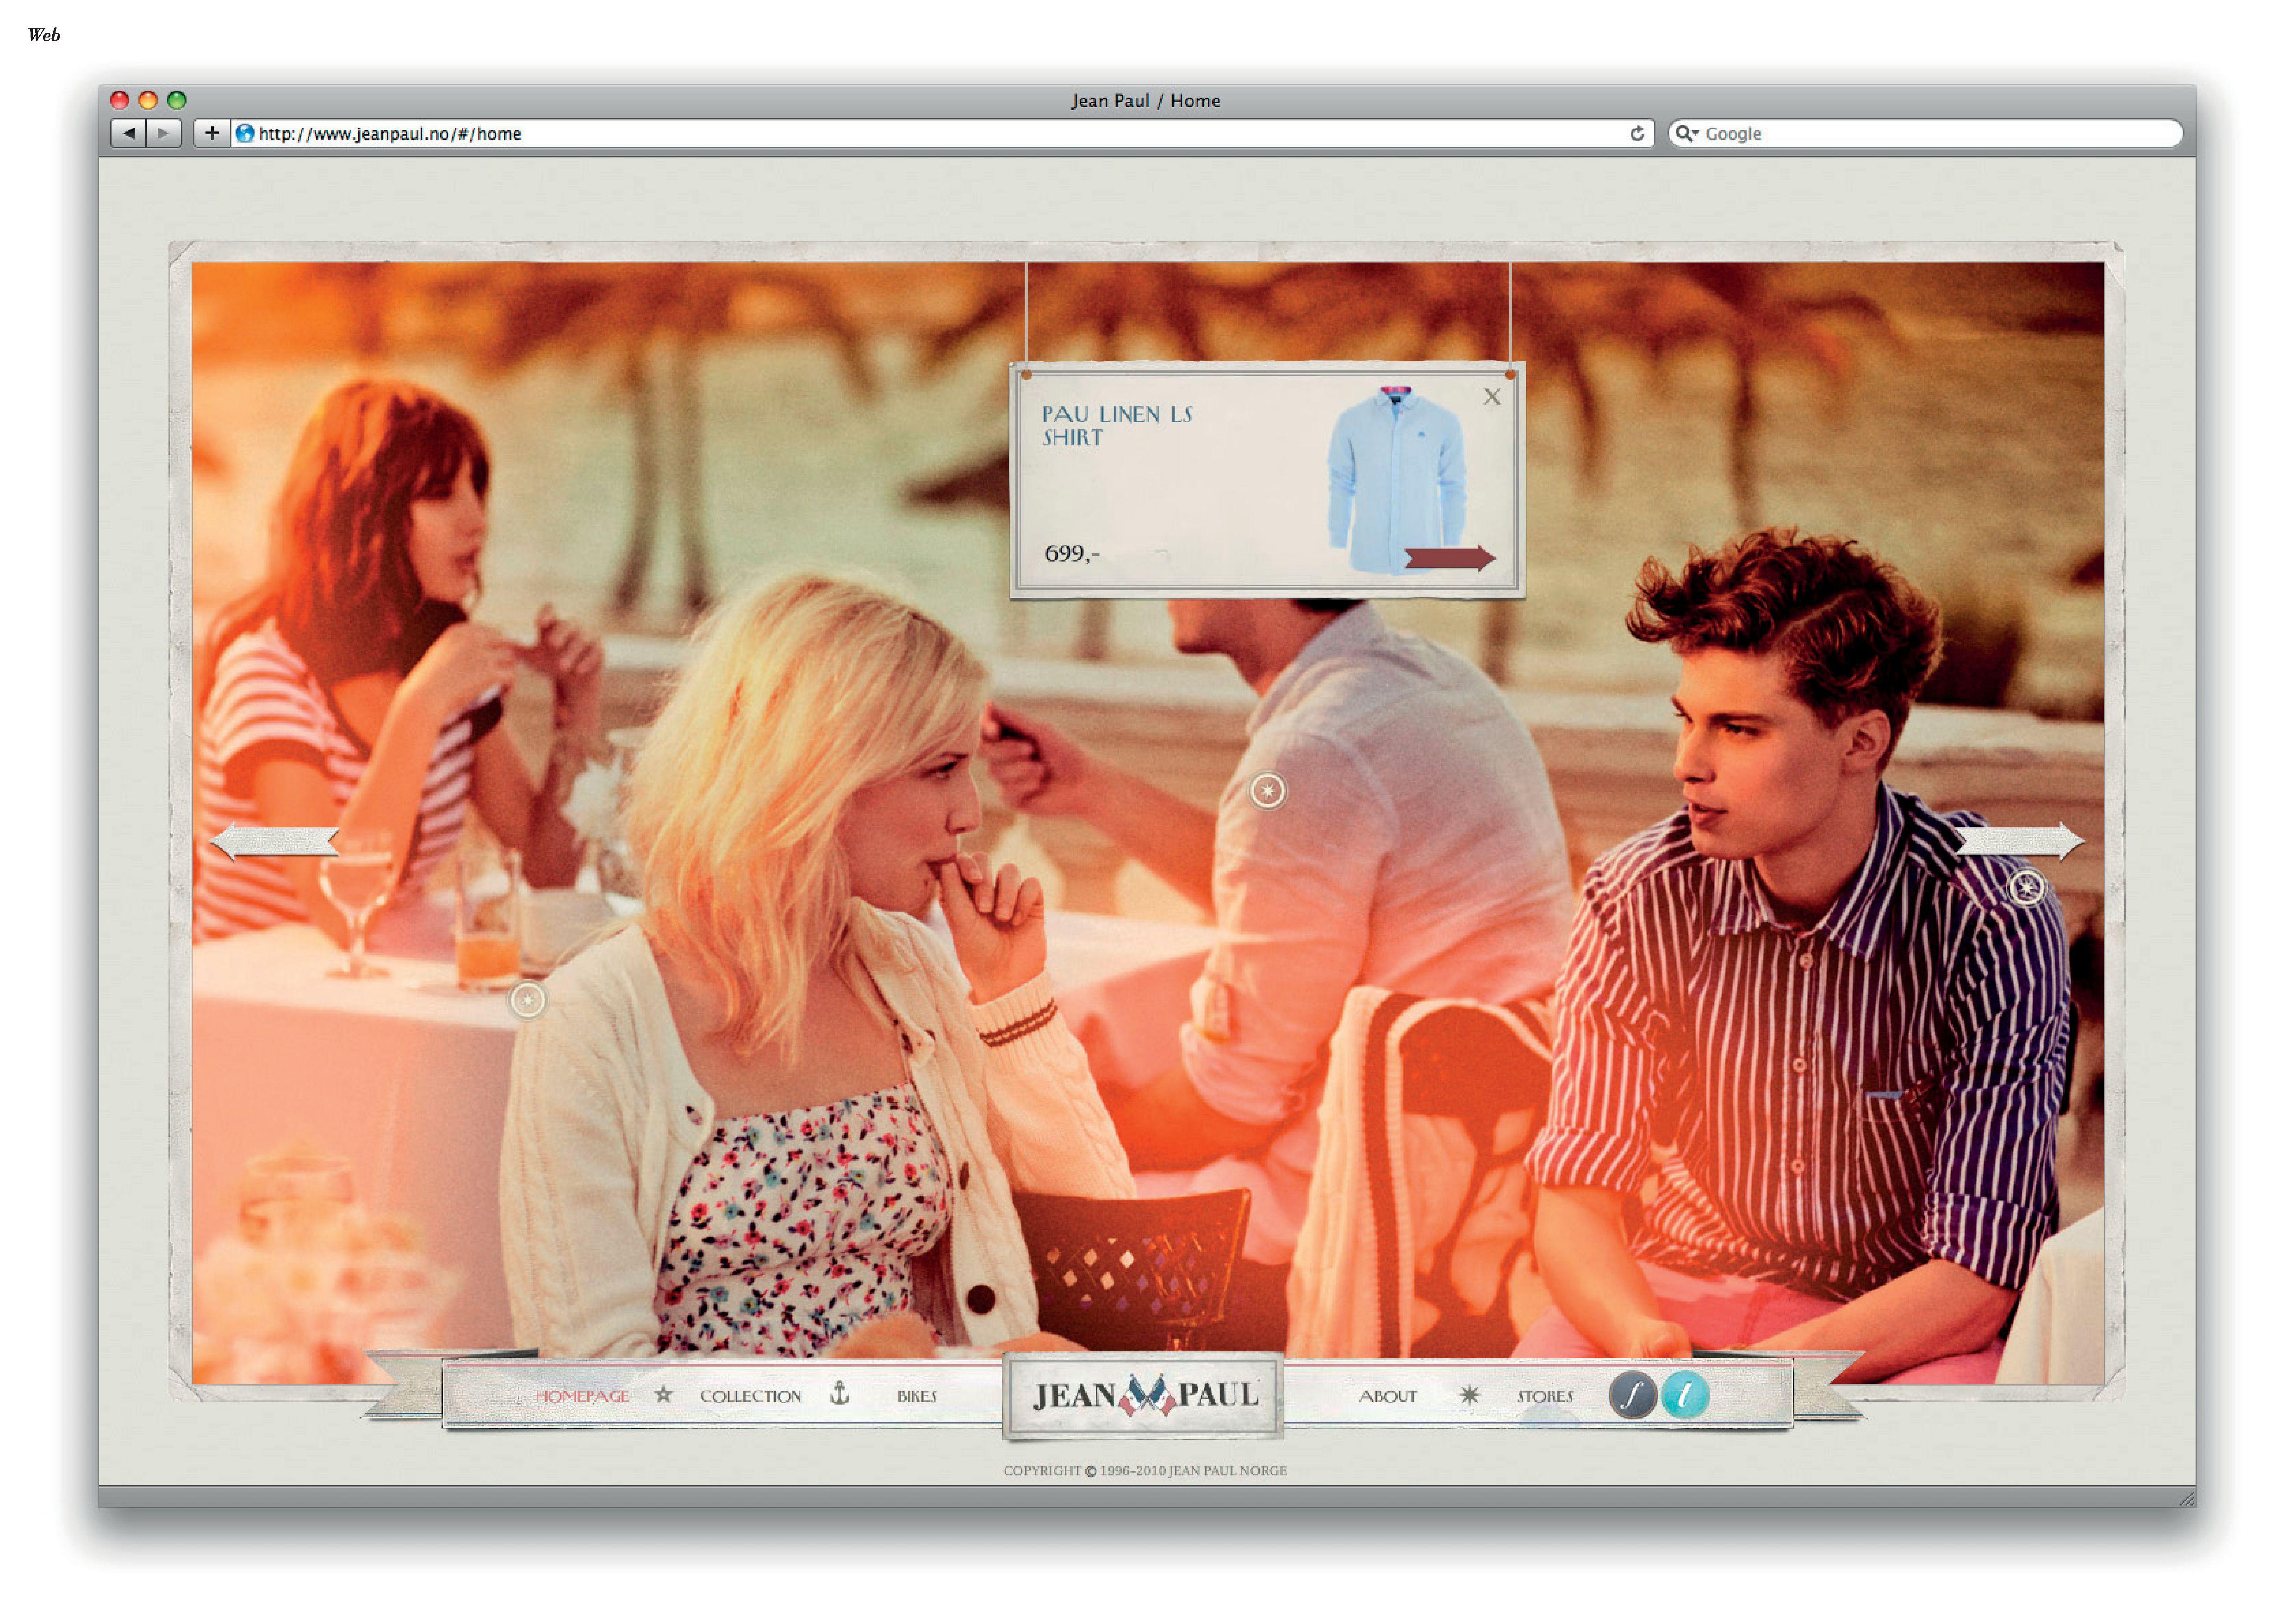Click the hotspot near the white cardigan
Viewport: 2296px width, 1624px height.
527,1000
